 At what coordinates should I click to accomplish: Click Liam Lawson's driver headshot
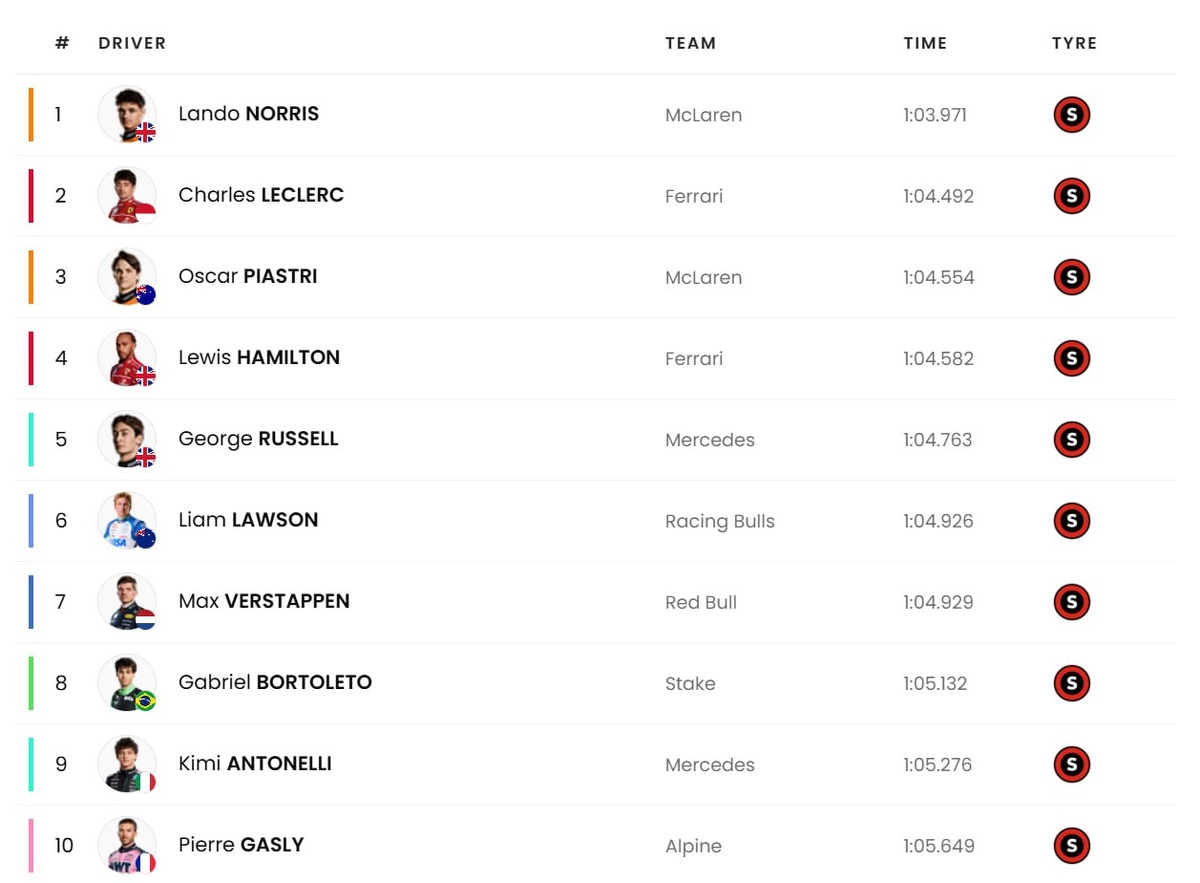(127, 520)
